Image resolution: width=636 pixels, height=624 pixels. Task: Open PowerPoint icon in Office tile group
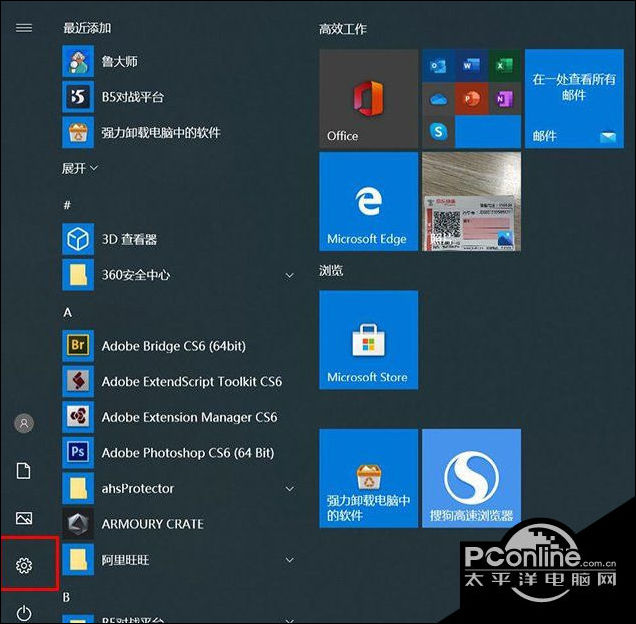[x=471, y=99]
